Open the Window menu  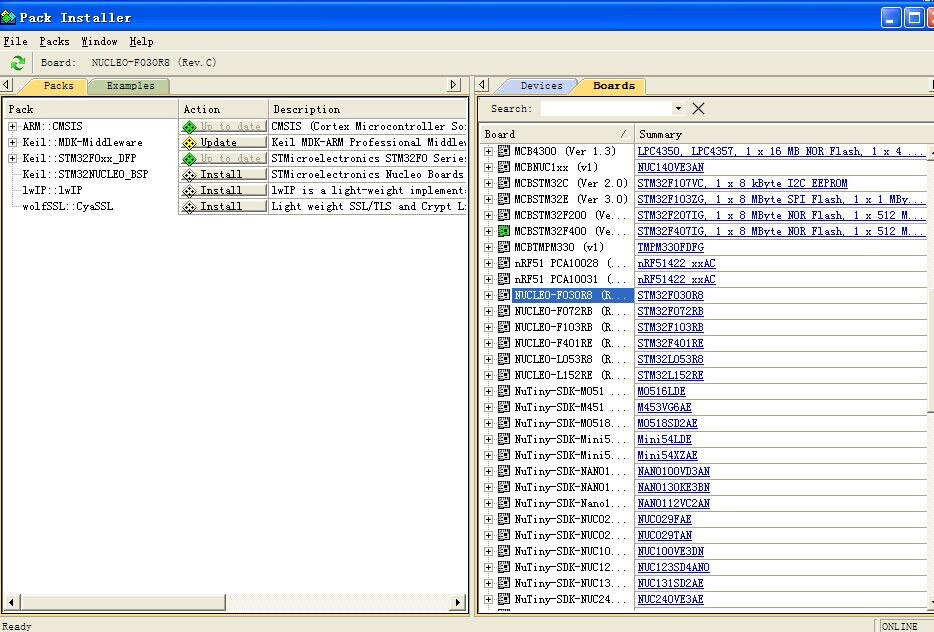[x=99, y=41]
